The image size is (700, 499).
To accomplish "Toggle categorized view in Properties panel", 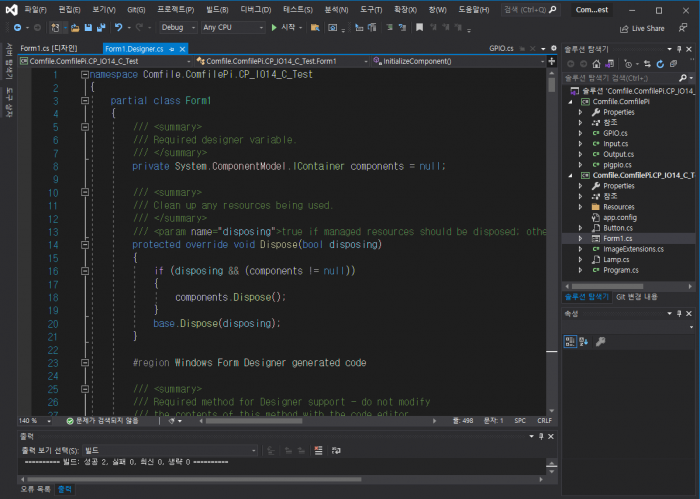I will click(x=570, y=341).
